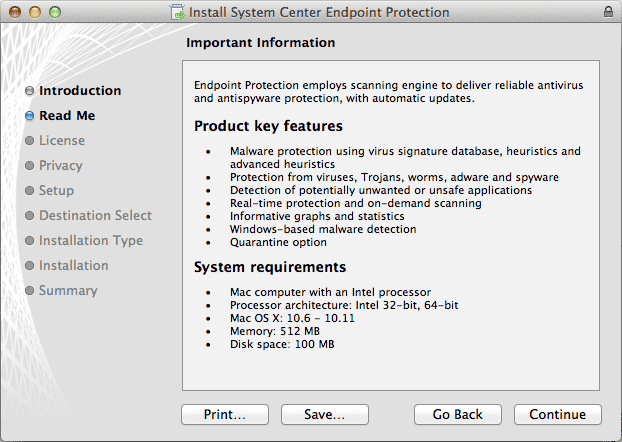Click the Setup step bullet

tap(29, 190)
